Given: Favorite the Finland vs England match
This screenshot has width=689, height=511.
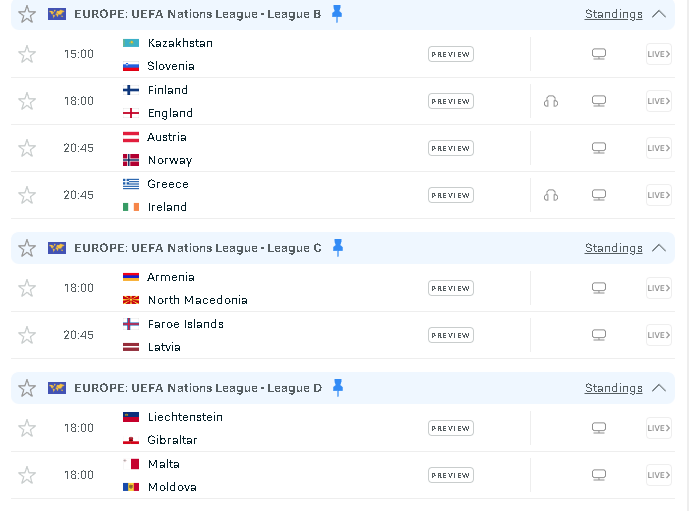Looking at the screenshot, I should pos(27,101).
